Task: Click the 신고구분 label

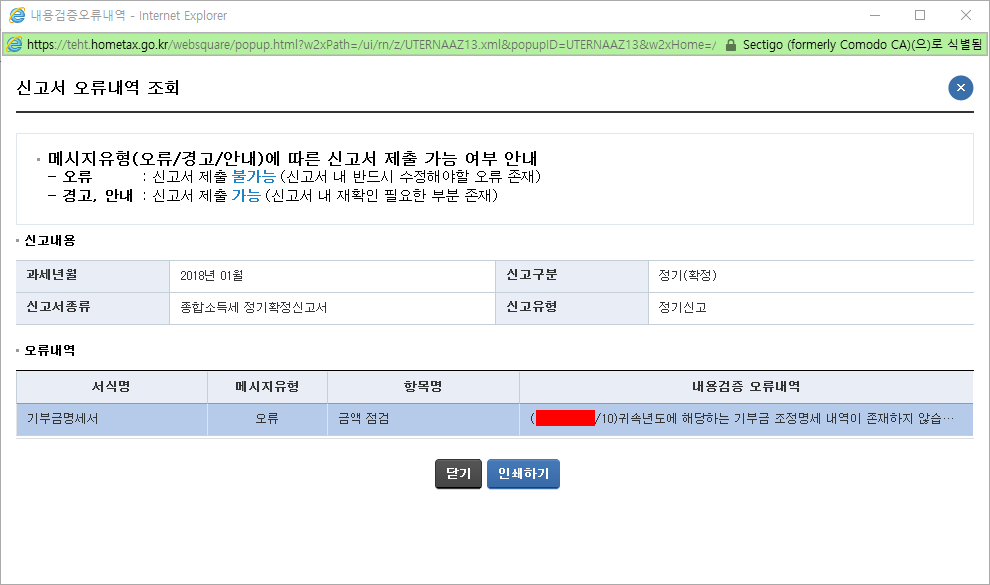Action: click(532, 275)
